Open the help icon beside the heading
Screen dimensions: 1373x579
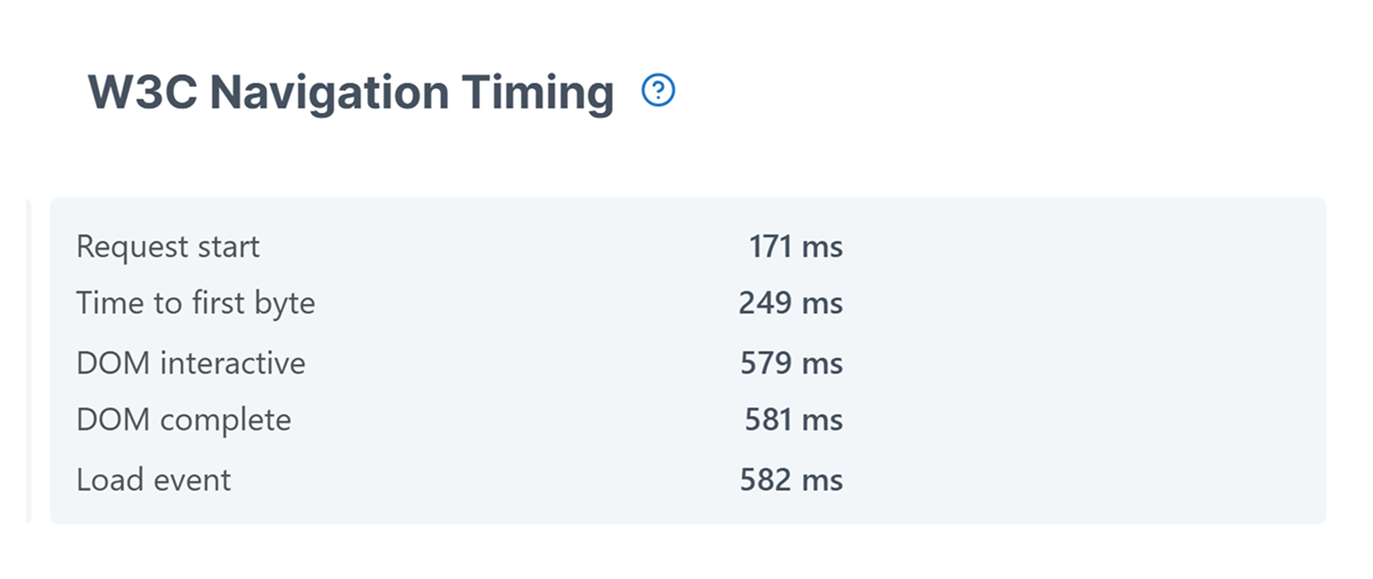pyautogui.click(x=658, y=91)
